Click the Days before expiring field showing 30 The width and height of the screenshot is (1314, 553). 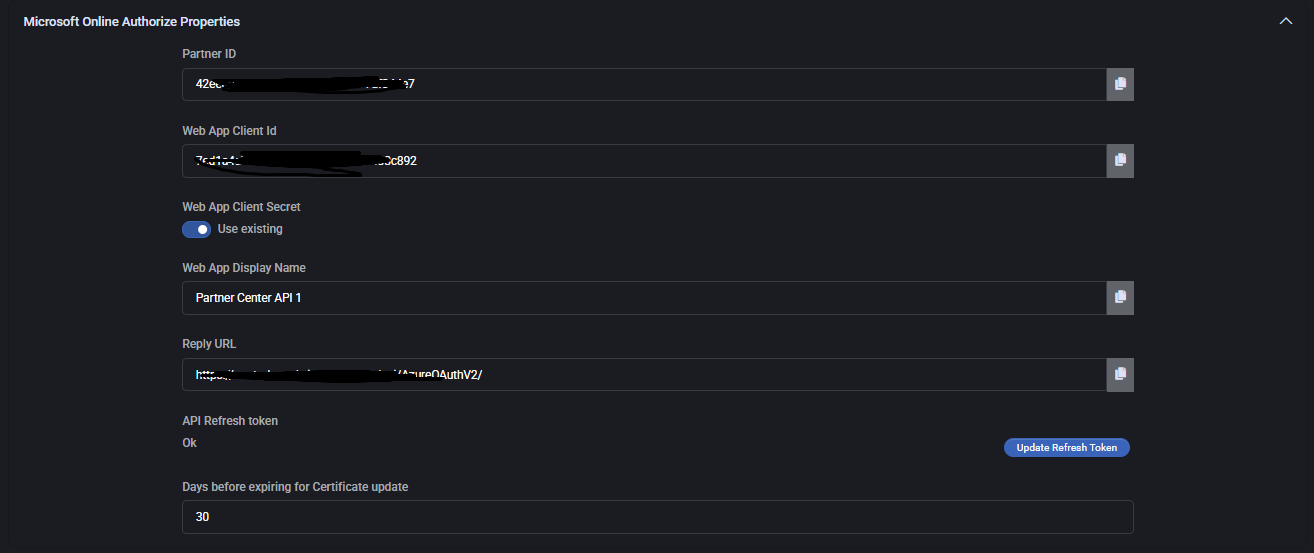pos(657,517)
